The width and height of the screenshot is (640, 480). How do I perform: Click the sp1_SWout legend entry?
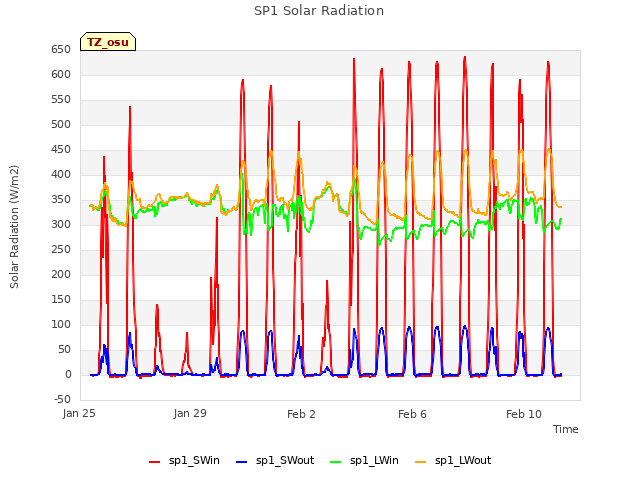(x=276, y=460)
